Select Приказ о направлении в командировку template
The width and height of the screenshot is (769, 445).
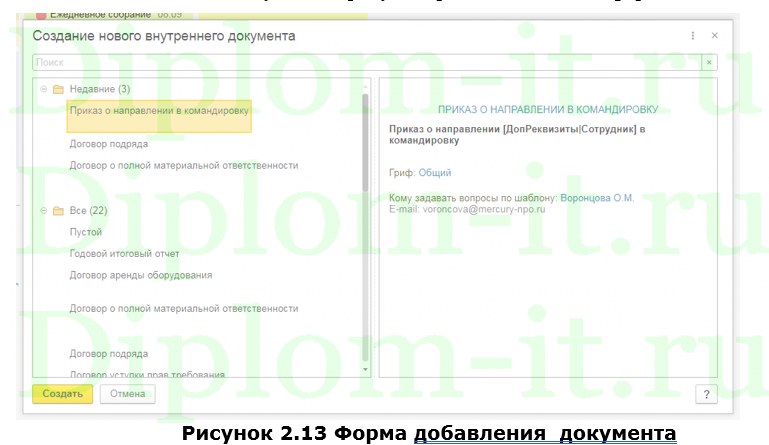(159, 116)
